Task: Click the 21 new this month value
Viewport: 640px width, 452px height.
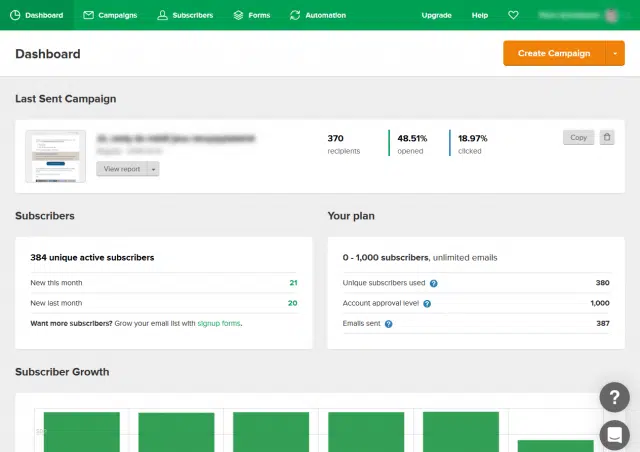Action: click(293, 283)
